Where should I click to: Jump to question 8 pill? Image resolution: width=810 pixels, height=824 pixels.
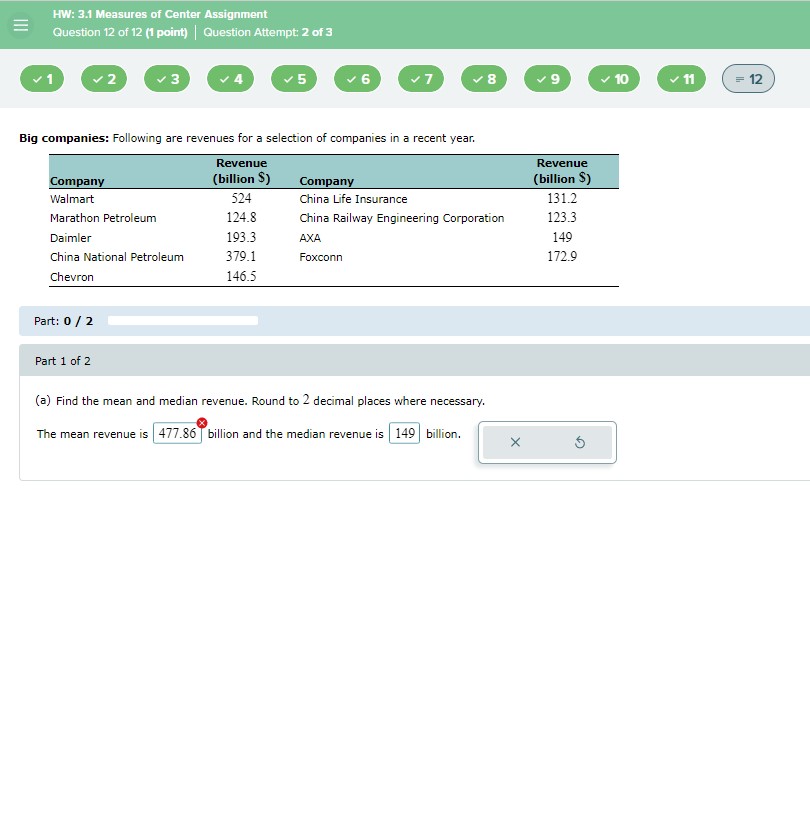coord(484,79)
